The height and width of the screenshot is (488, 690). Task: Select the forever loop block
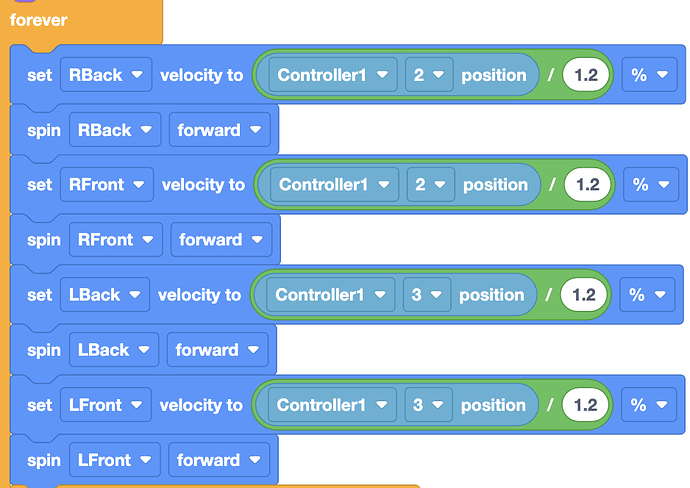(x=39, y=20)
